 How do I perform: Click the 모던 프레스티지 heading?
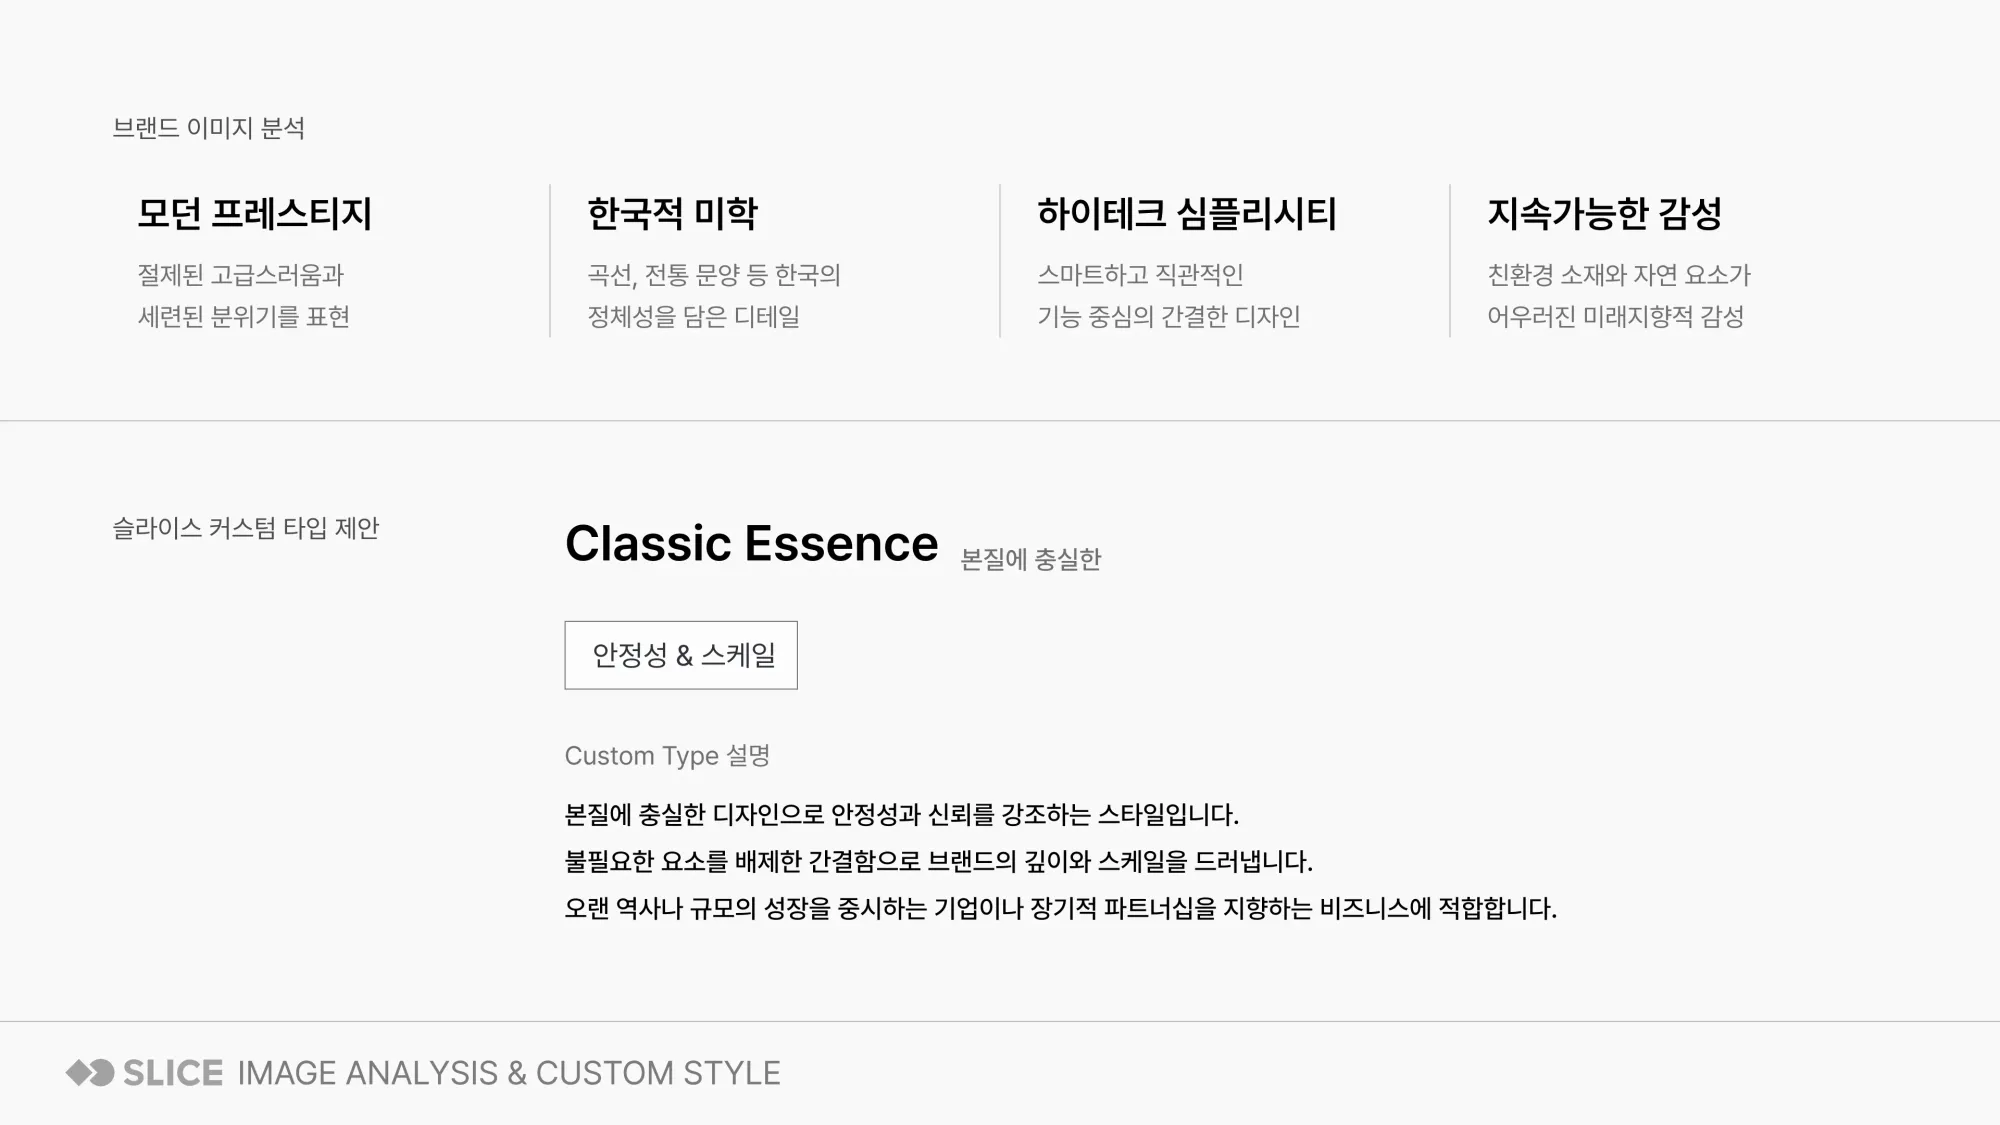(254, 213)
